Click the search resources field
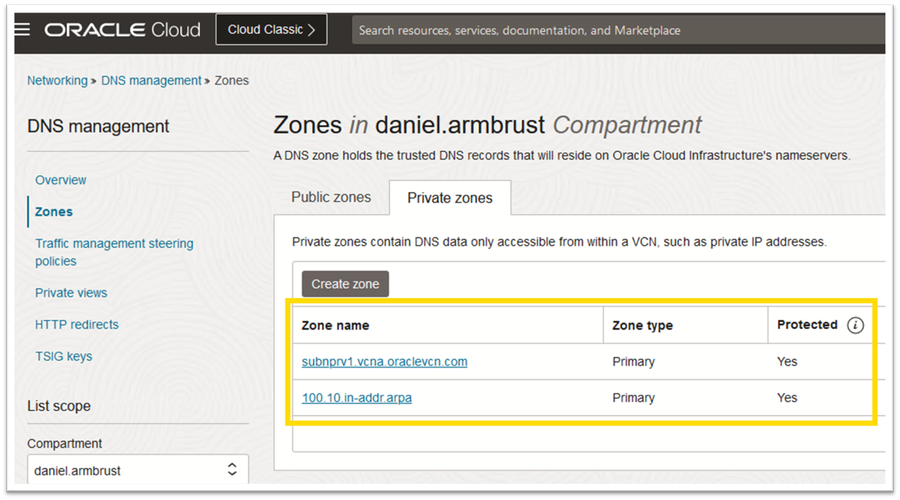Screen dimensions: 900x500 tap(615, 30)
